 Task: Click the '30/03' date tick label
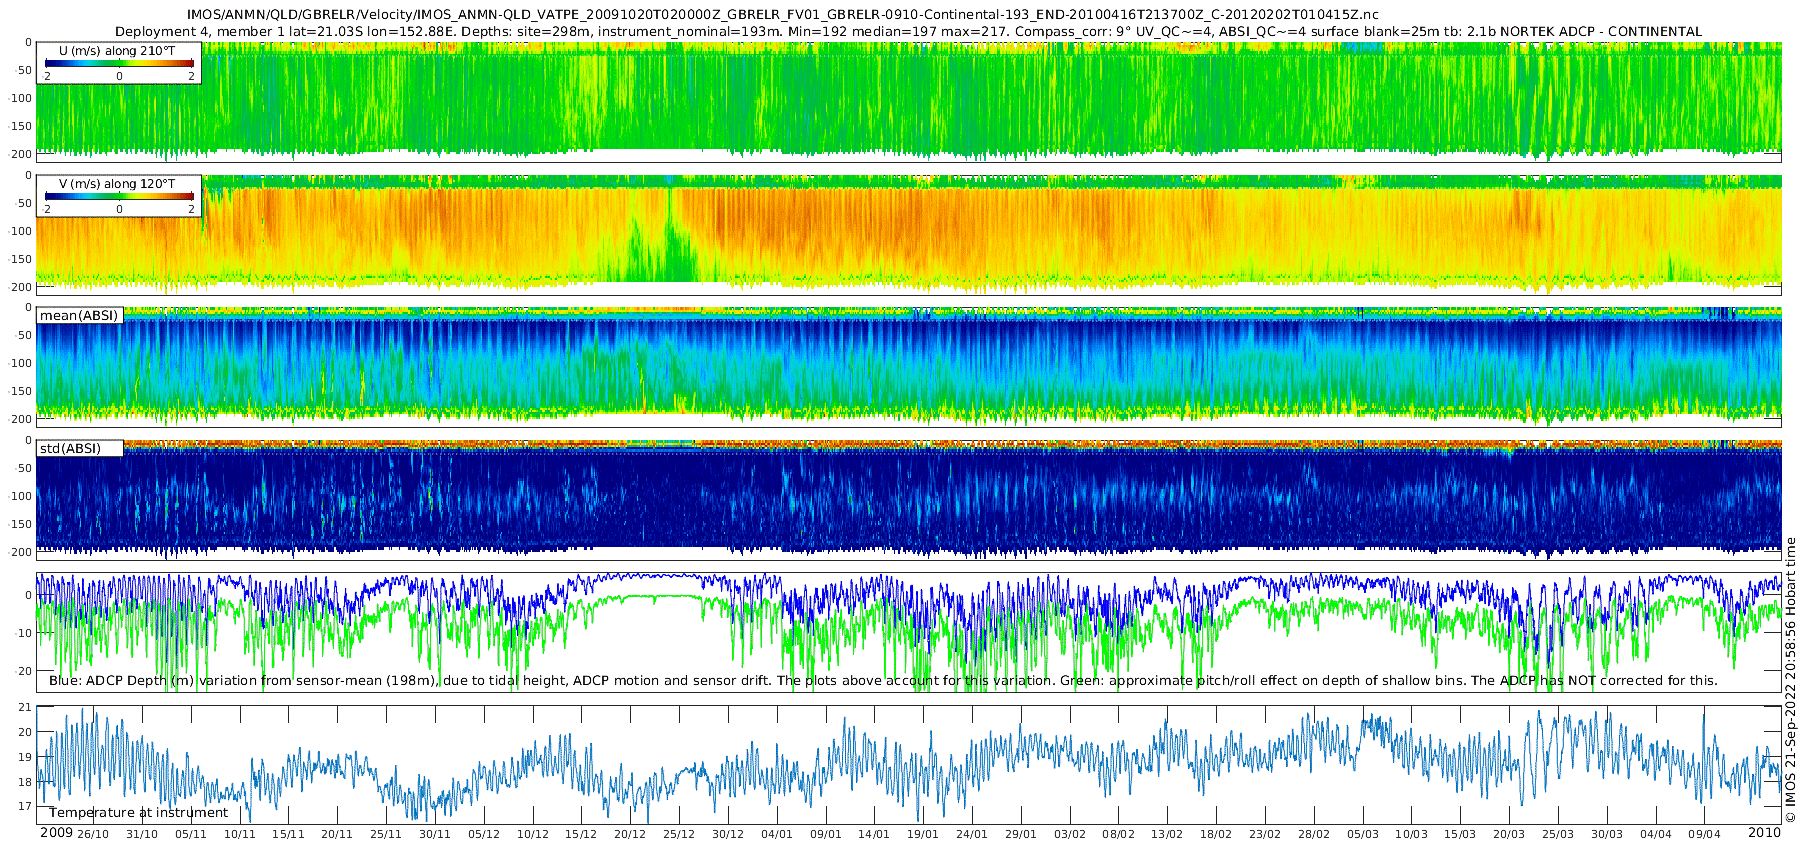point(1607,834)
